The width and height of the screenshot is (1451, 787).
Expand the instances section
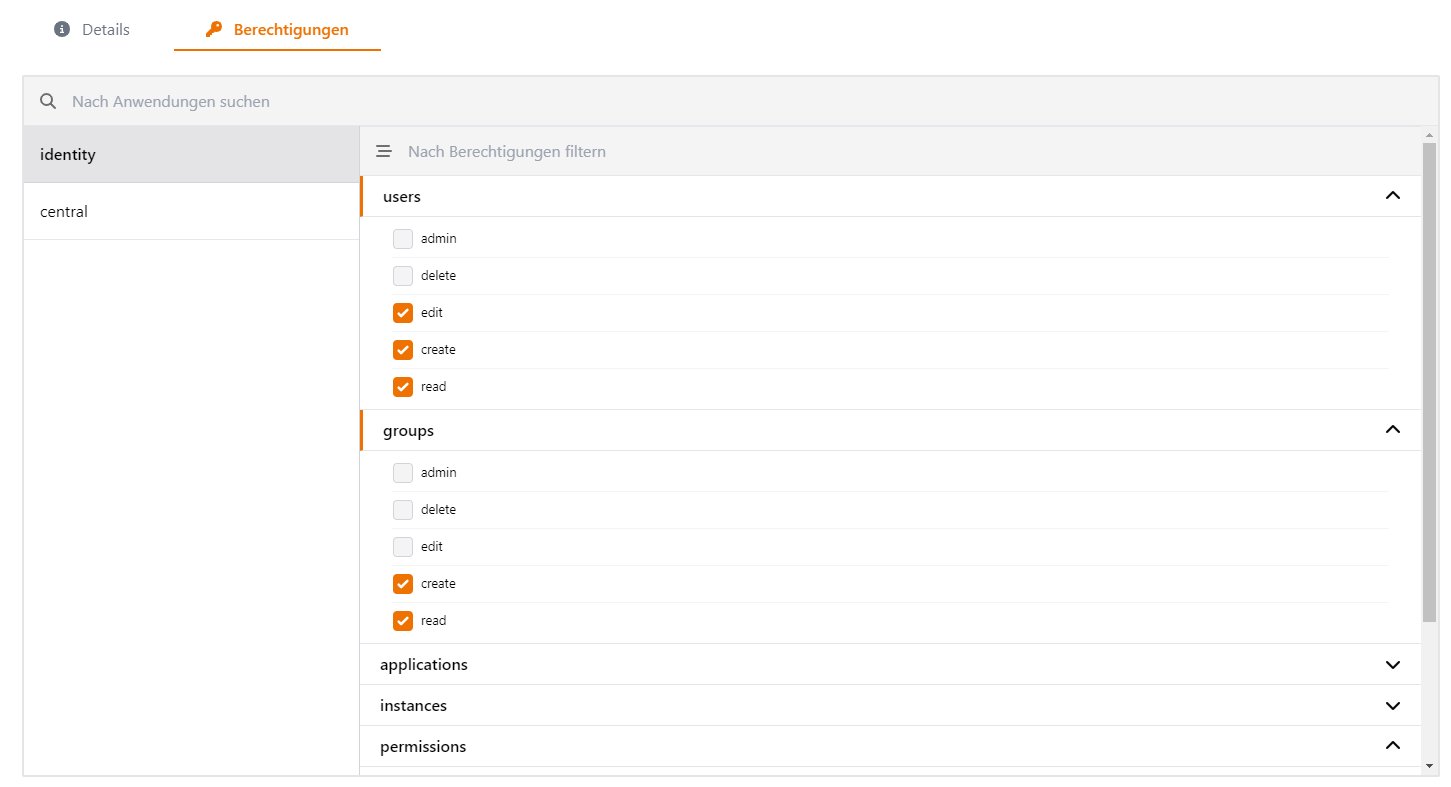1392,706
